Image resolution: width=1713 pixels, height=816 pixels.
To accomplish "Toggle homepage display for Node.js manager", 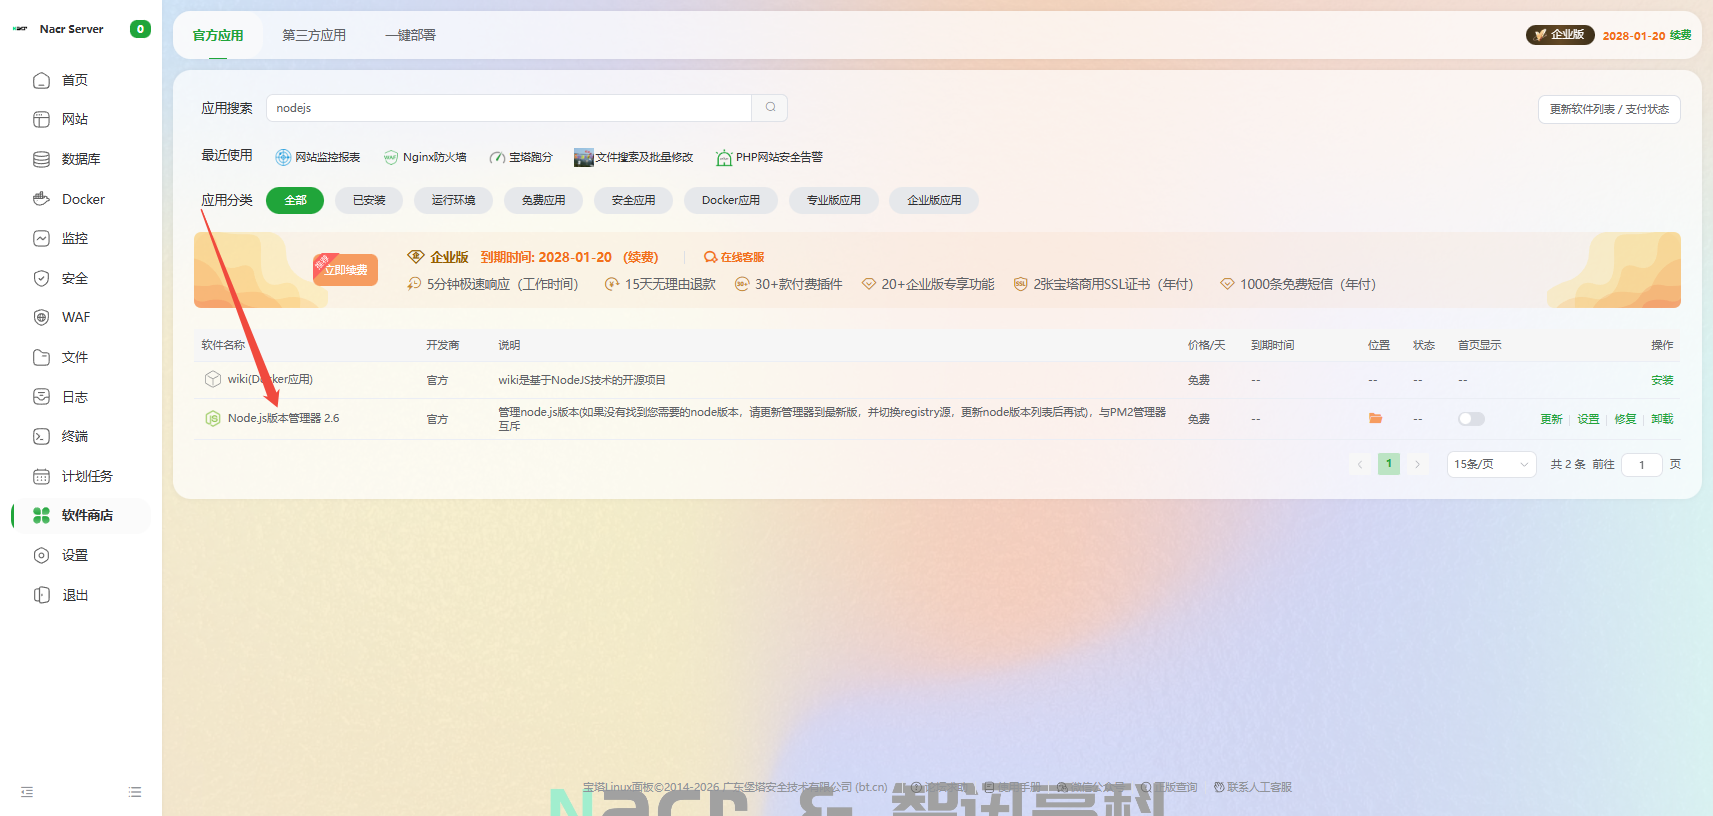I will click(x=1470, y=419).
